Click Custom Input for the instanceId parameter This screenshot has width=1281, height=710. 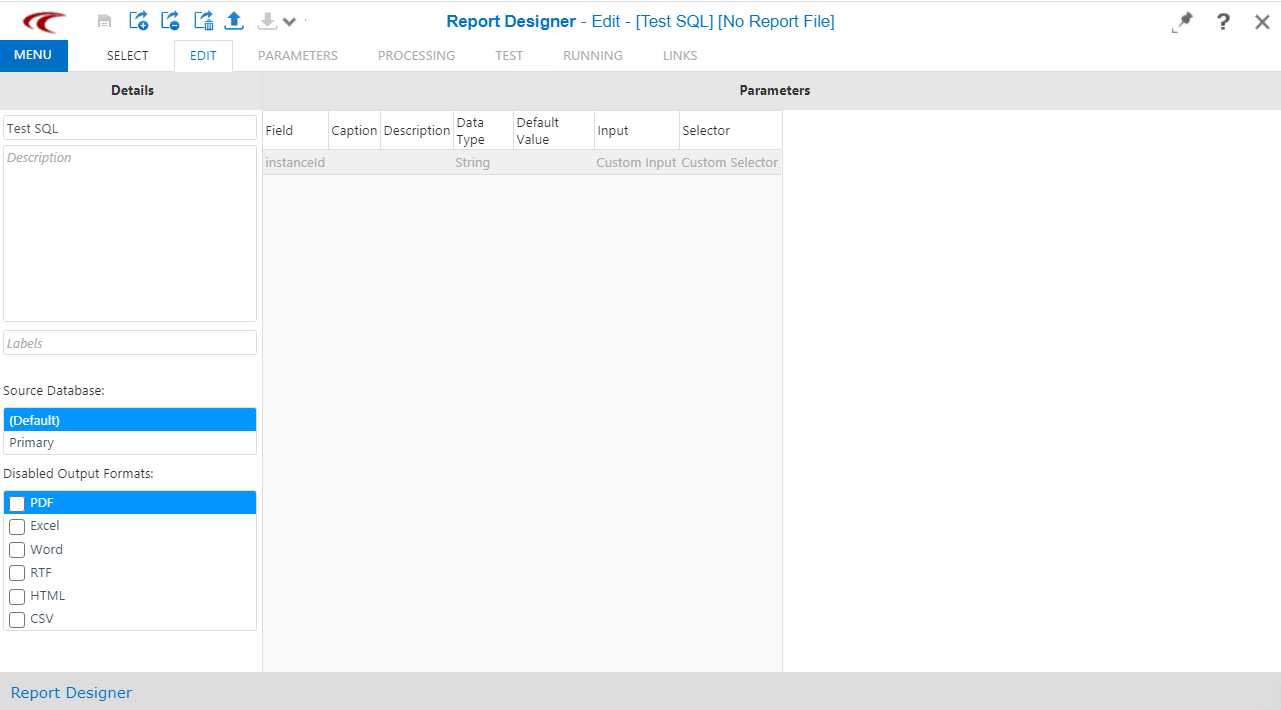636,162
